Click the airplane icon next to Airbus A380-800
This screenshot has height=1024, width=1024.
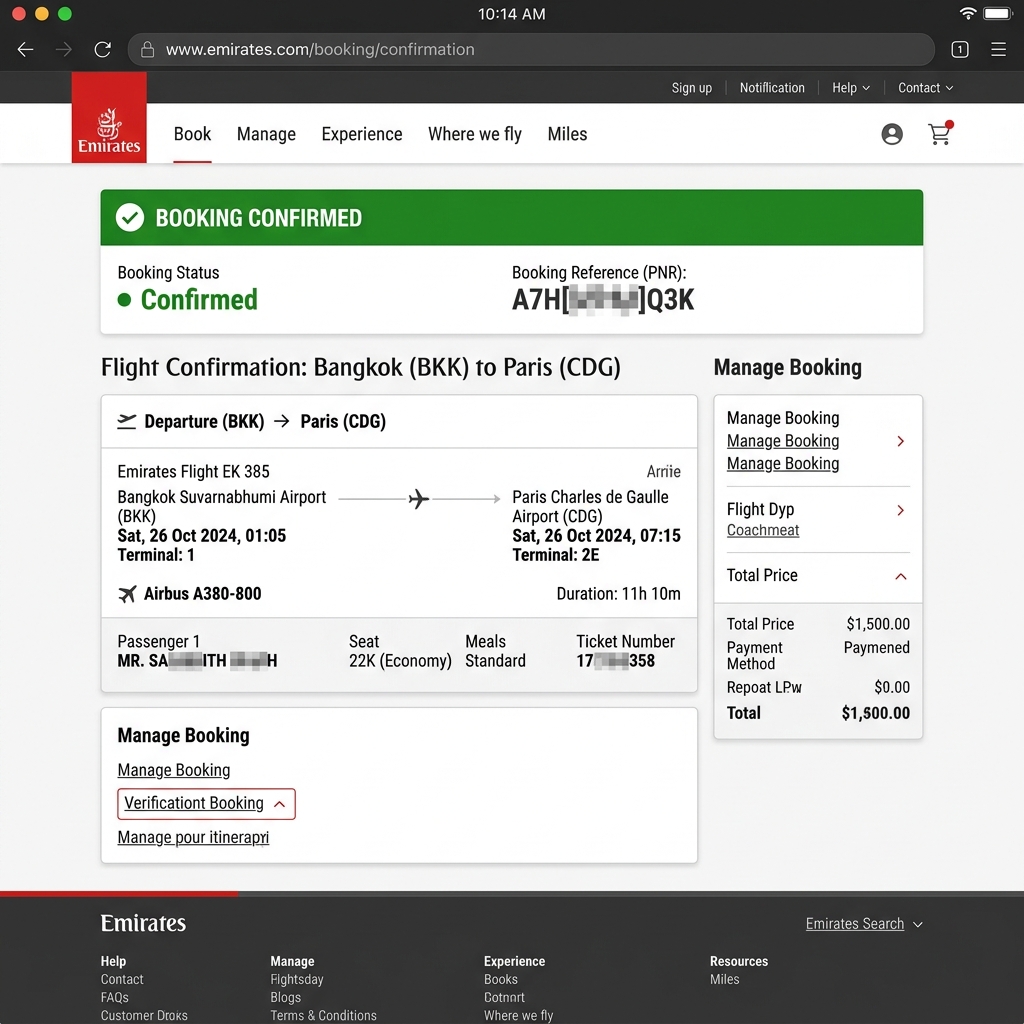click(x=127, y=594)
